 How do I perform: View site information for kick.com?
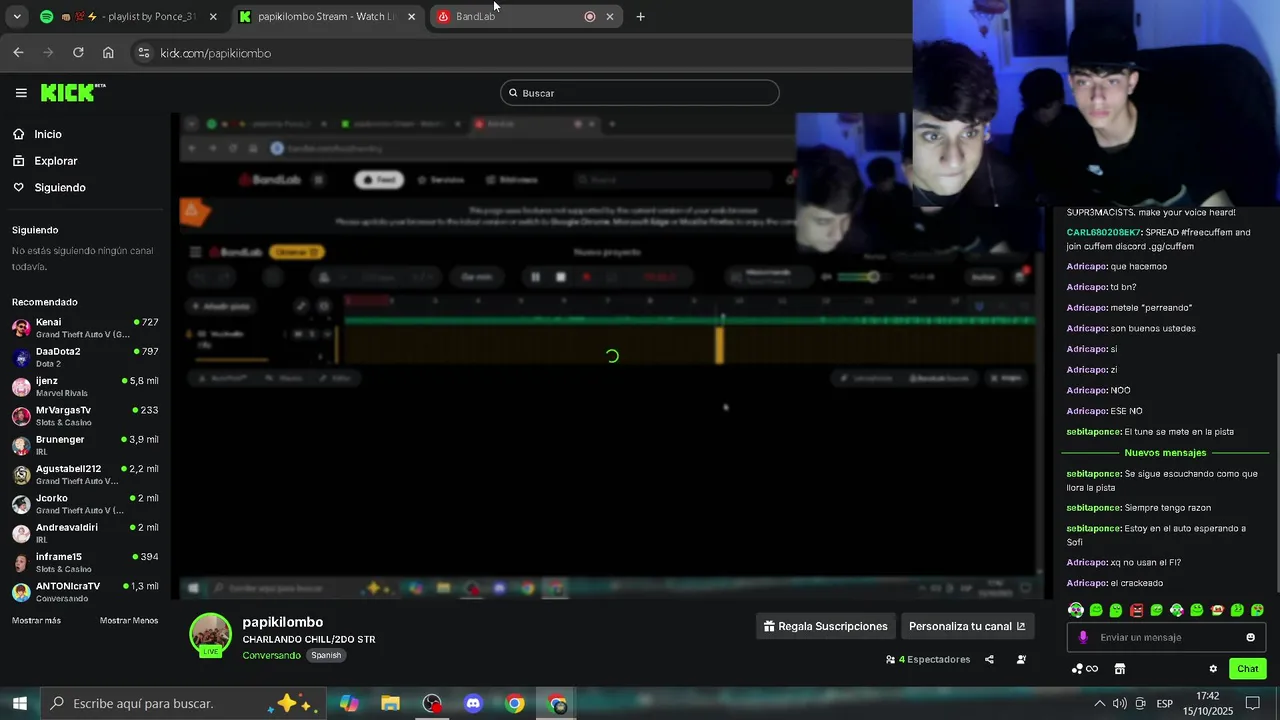[x=143, y=53]
